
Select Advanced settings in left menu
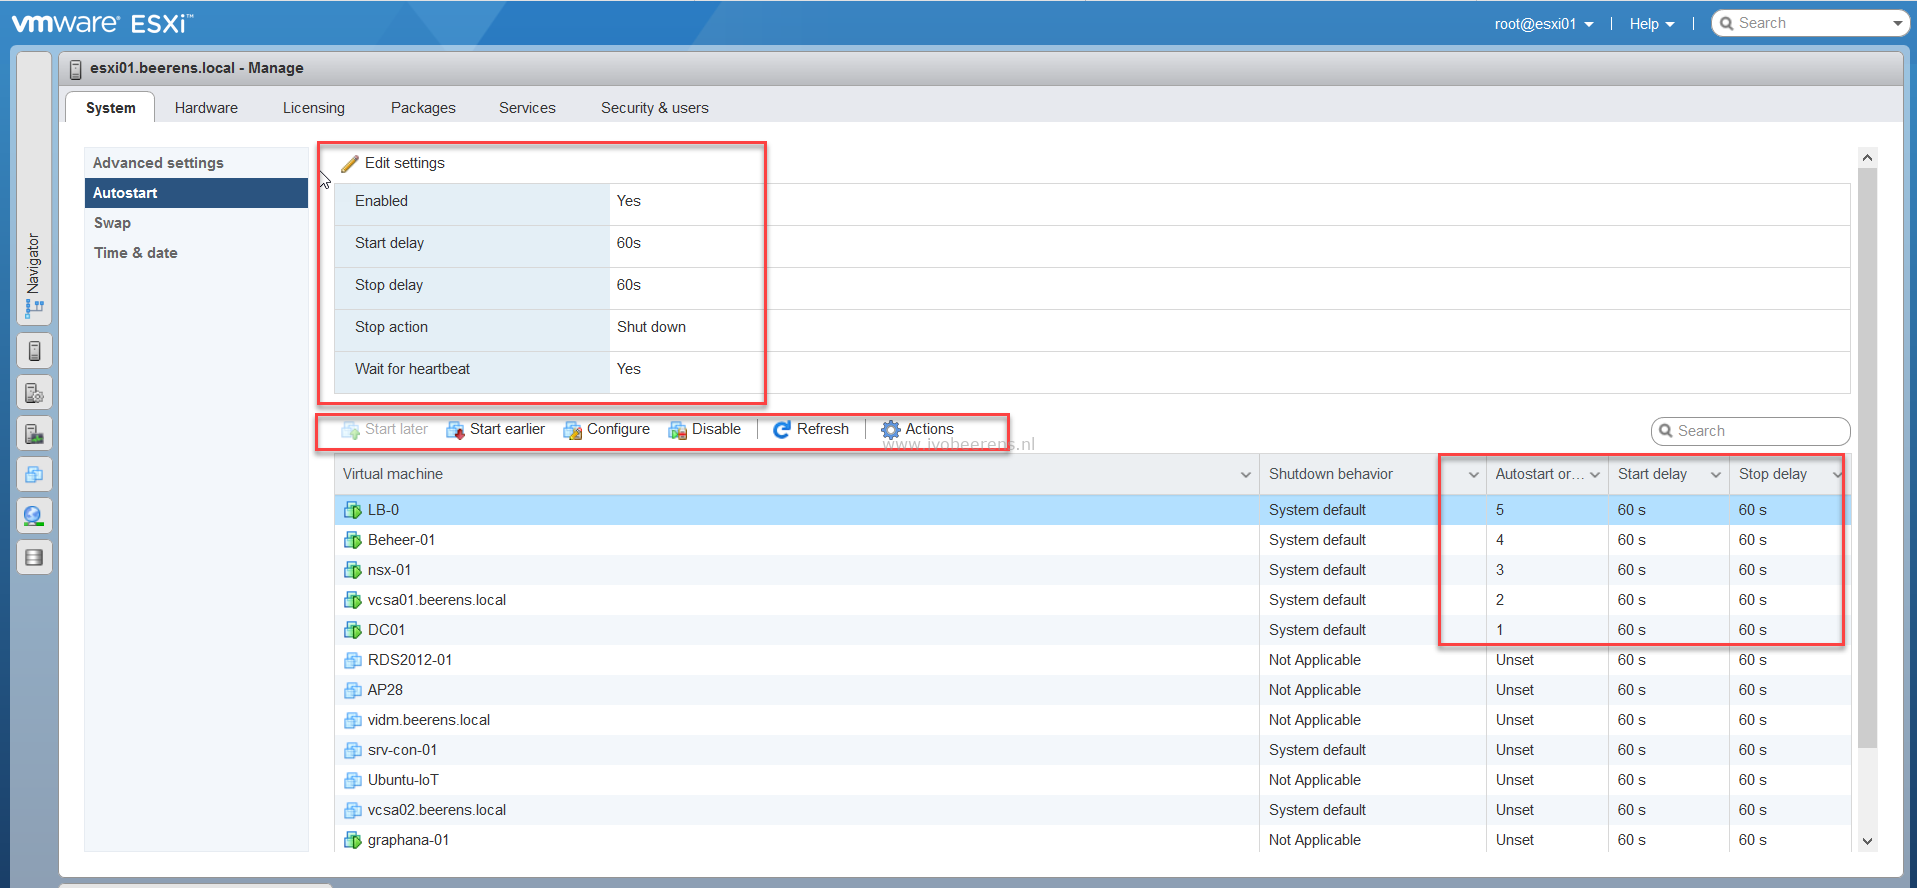(x=196, y=163)
